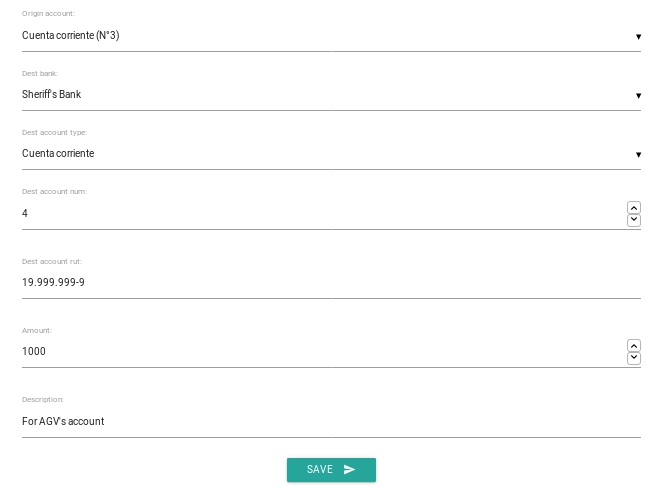Expand the Dest account type dropdown arrow
Image resolution: width=655 pixels, height=487 pixels.
[x=638, y=155]
